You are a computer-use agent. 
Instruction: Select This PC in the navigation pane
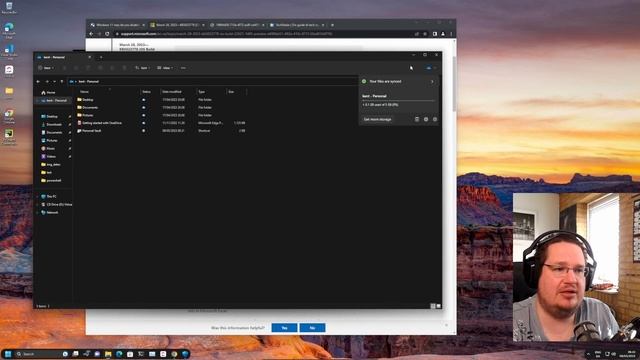click(51, 197)
